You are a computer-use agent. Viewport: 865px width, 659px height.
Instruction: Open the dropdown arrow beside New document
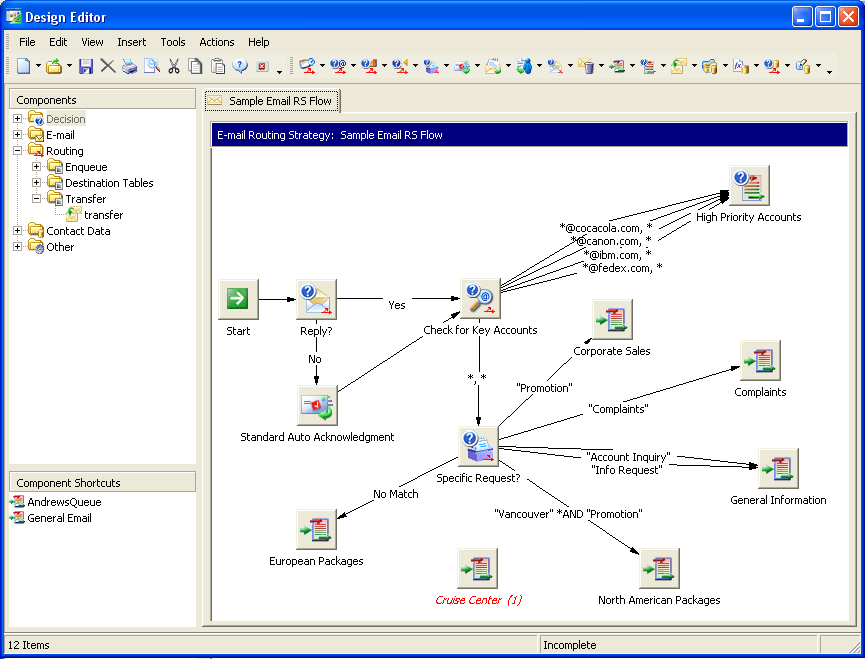[x=39, y=67]
